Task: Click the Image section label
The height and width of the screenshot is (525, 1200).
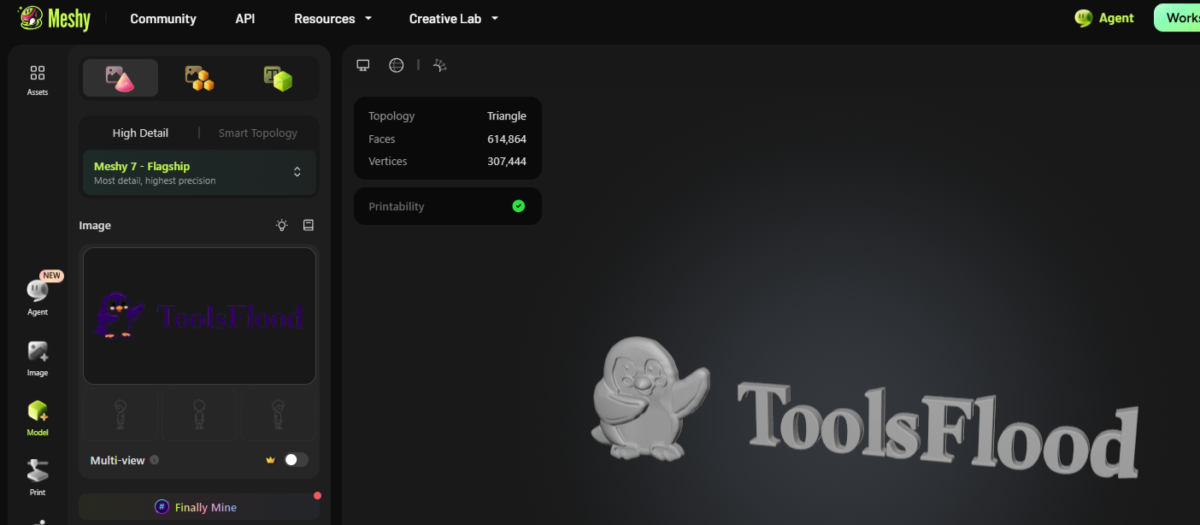Action: (95, 226)
